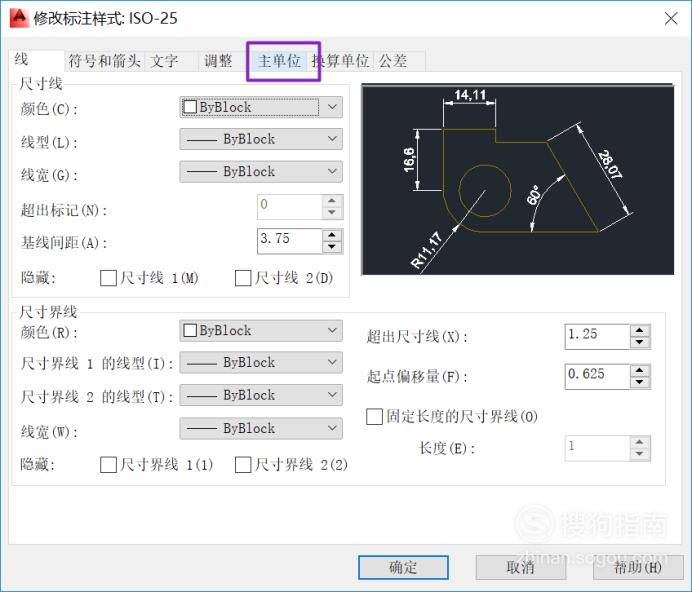This screenshot has height=592, width=692.
Task: Go to the 公差 tab
Action: tap(399, 61)
